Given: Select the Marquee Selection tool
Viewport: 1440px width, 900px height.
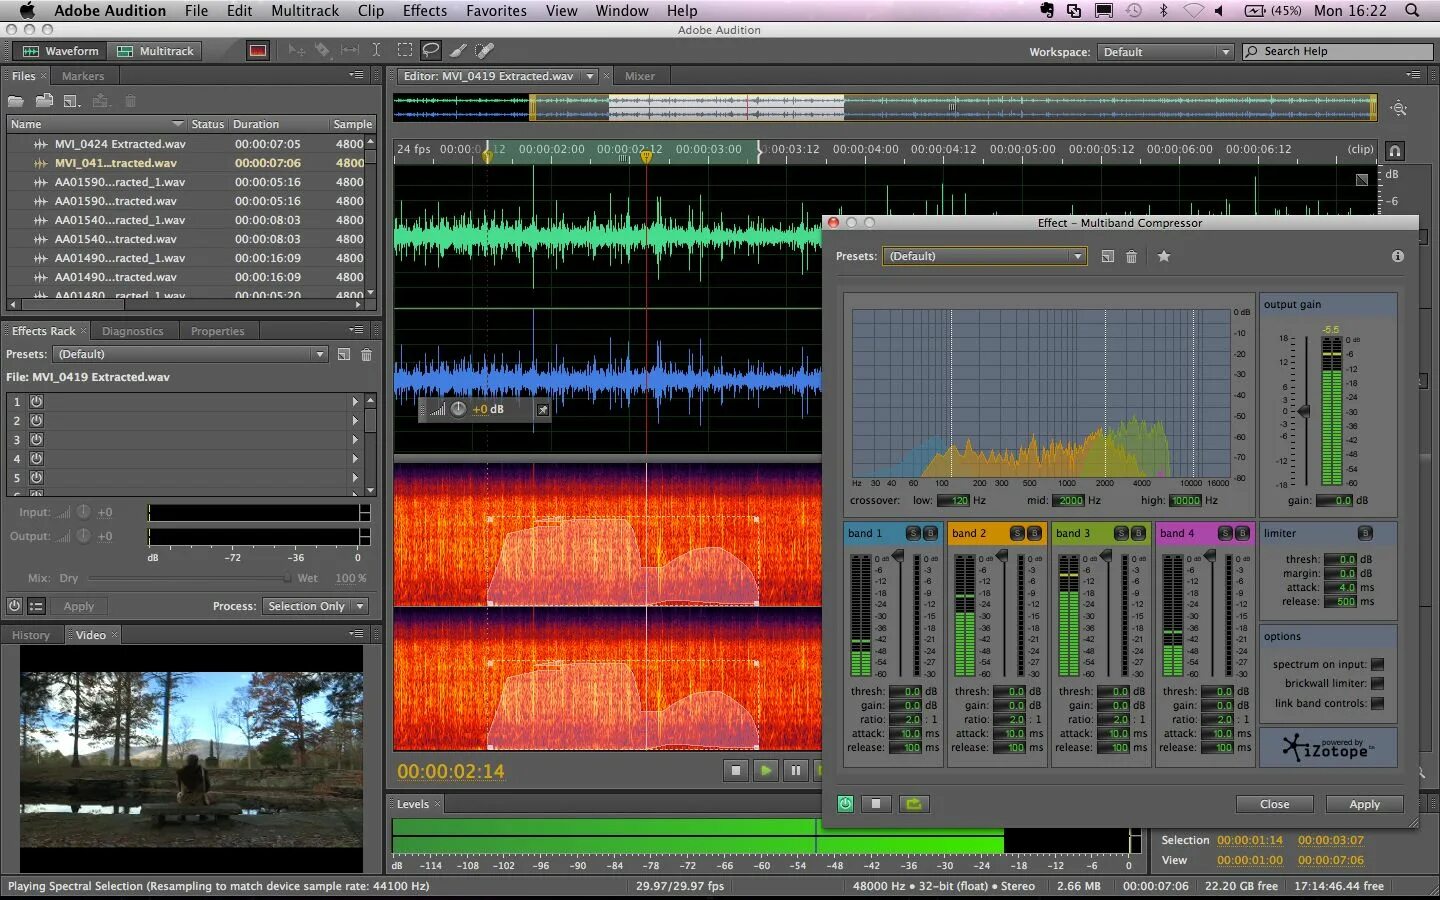Looking at the screenshot, I should 405,50.
